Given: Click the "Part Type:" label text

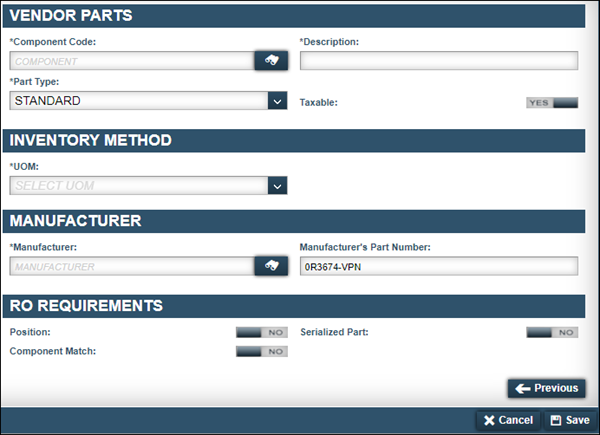Looking at the screenshot, I should tap(34, 82).
